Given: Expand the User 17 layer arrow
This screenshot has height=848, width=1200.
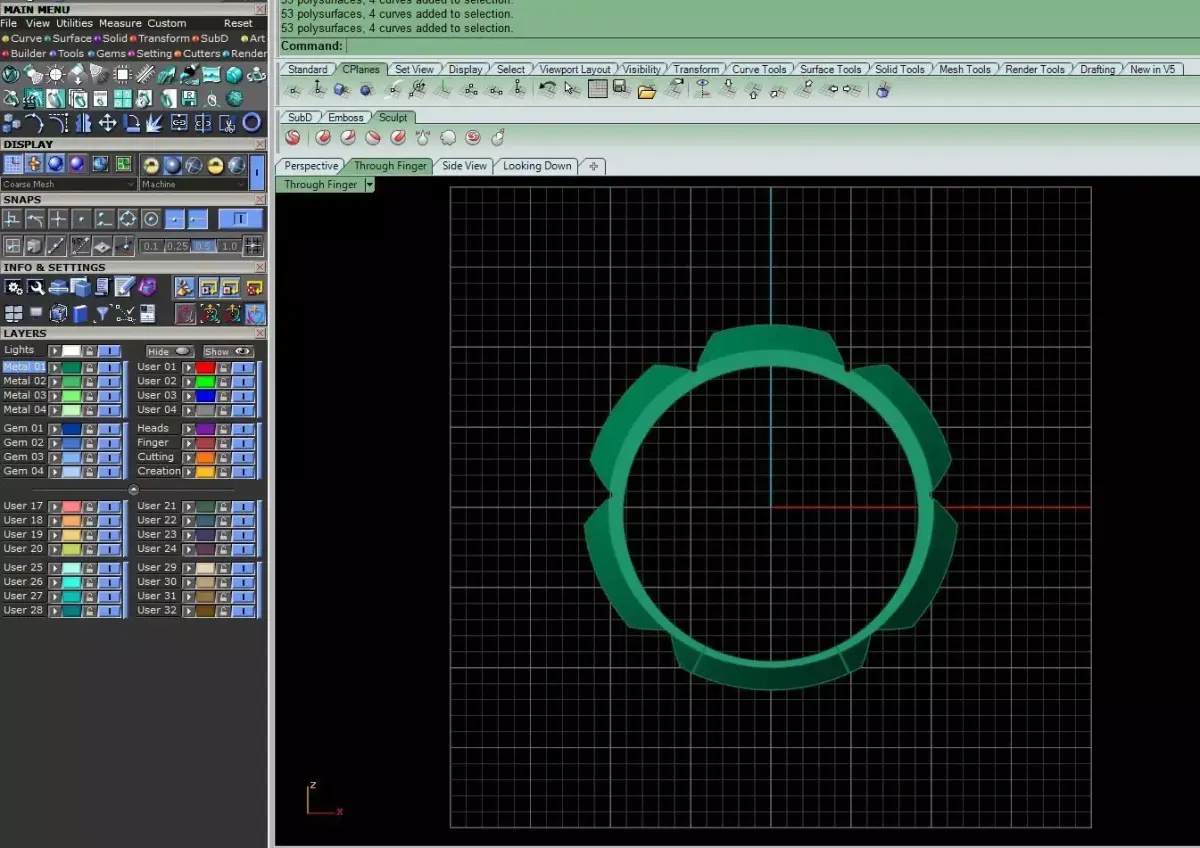Looking at the screenshot, I should click(55, 507).
